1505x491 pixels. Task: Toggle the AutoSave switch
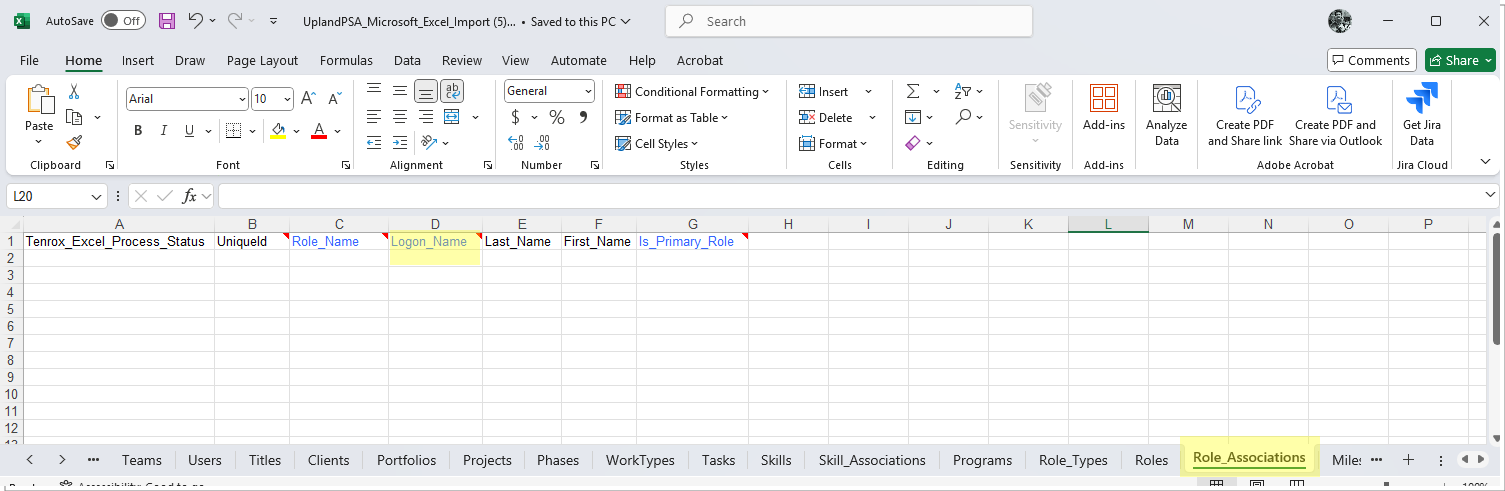(x=123, y=21)
